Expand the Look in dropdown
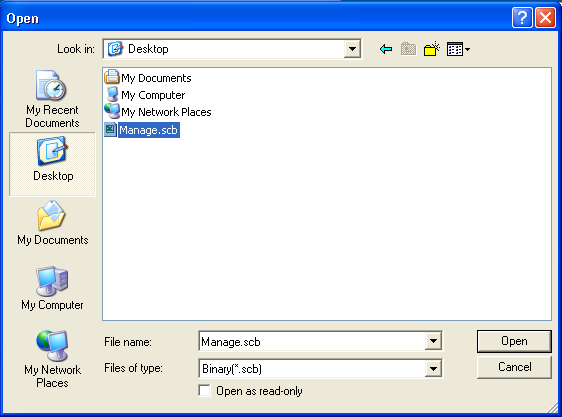The width and height of the screenshot is (562, 417). (352, 49)
